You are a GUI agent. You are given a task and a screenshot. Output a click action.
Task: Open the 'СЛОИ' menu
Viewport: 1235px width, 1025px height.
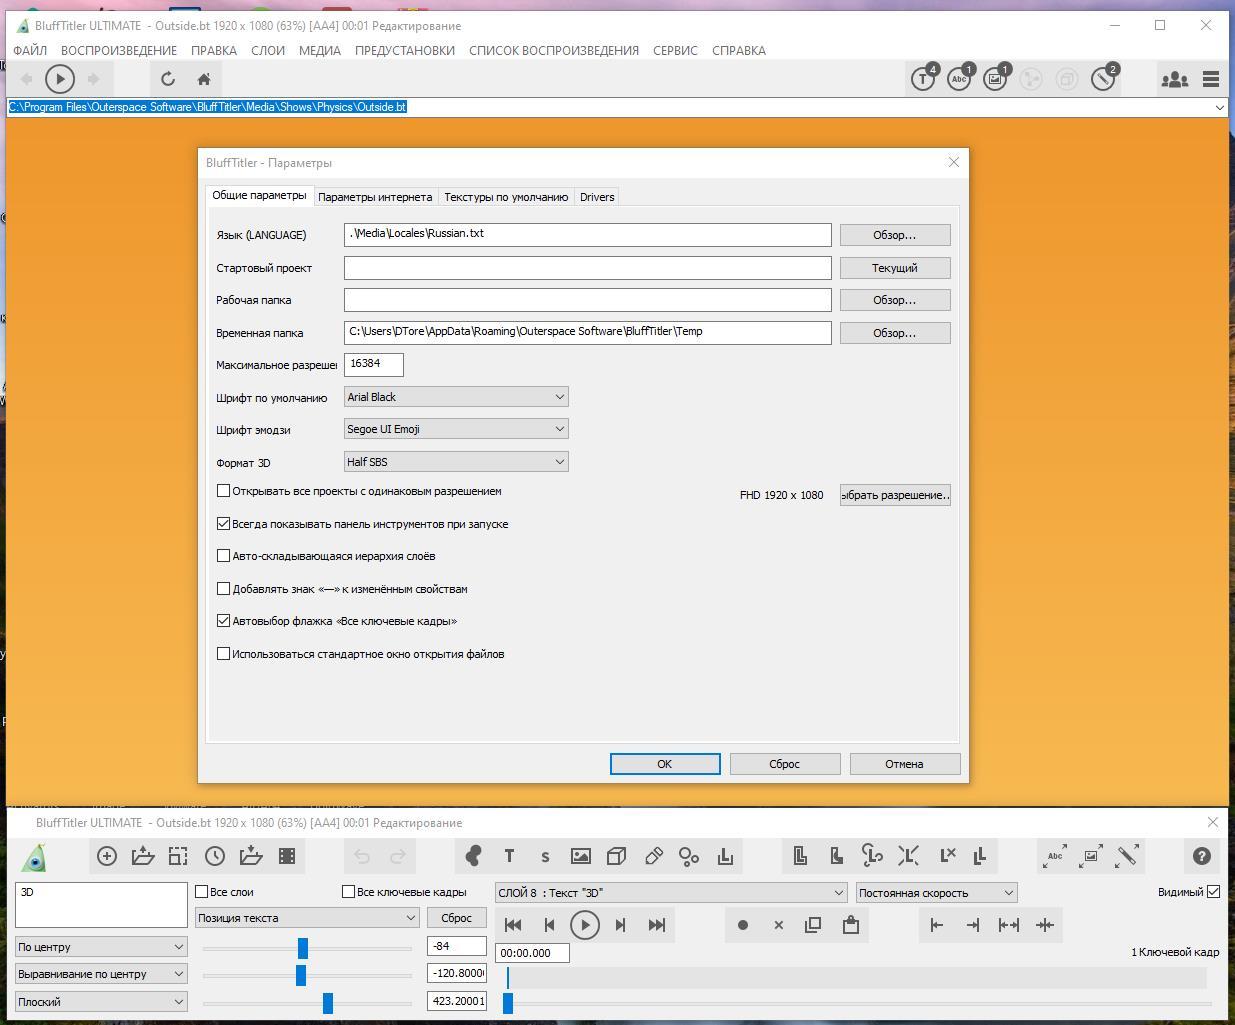pos(267,50)
